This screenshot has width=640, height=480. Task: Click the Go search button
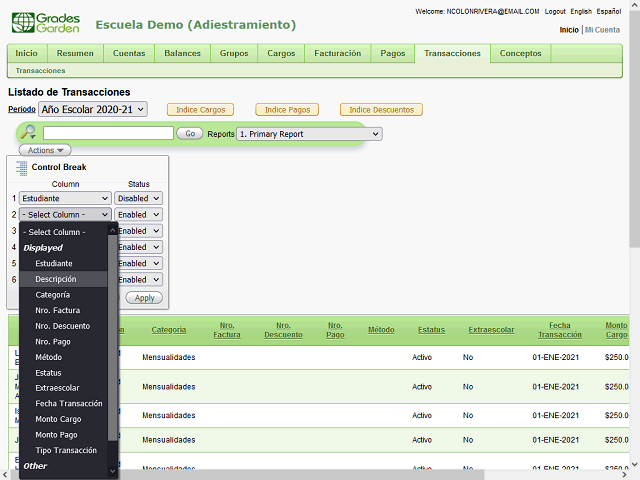click(190, 133)
